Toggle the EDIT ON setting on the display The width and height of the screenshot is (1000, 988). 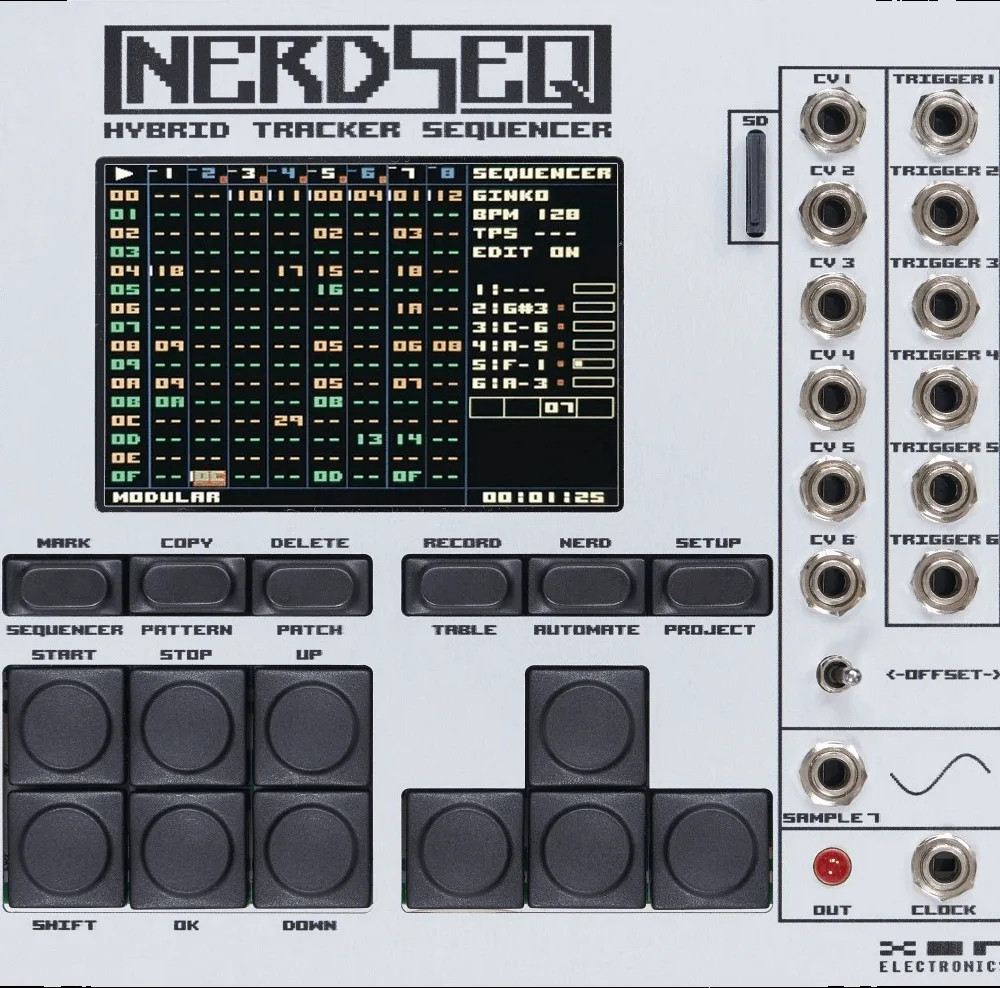(x=526, y=252)
